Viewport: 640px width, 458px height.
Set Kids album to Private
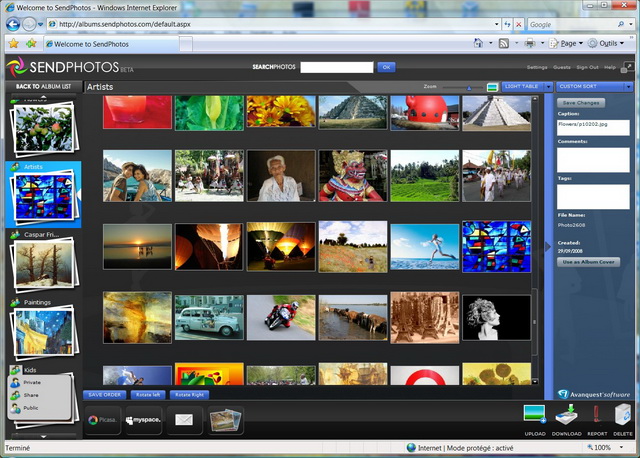click(32, 382)
